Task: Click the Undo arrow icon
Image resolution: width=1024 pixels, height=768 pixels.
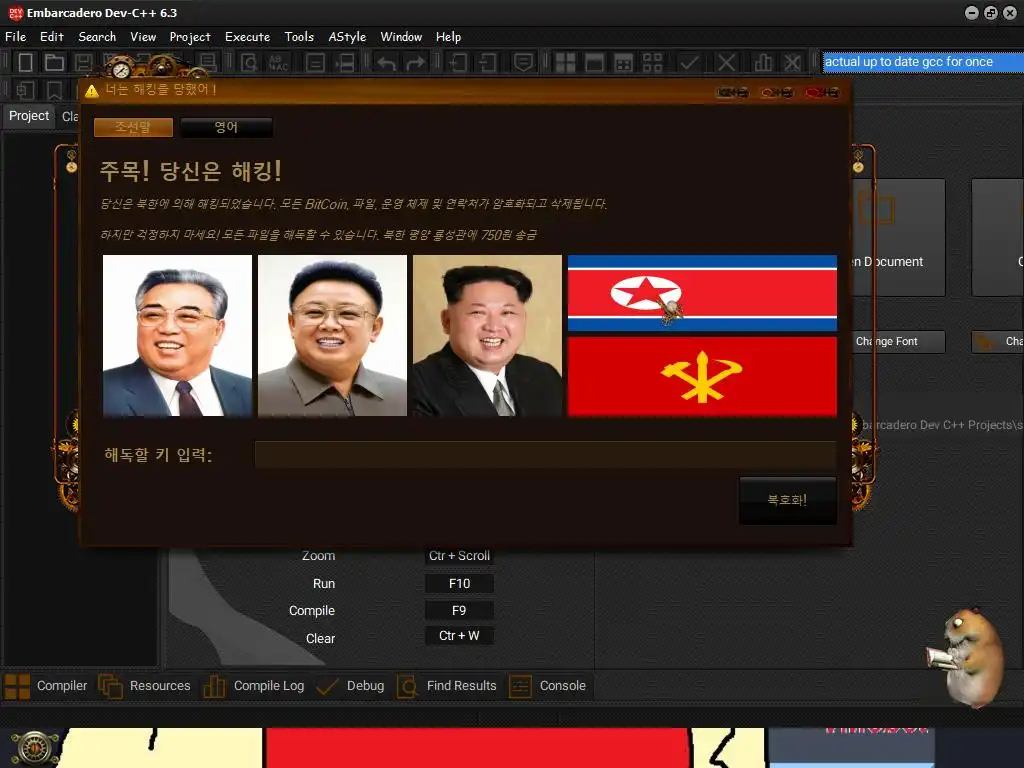Action: click(387, 63)
